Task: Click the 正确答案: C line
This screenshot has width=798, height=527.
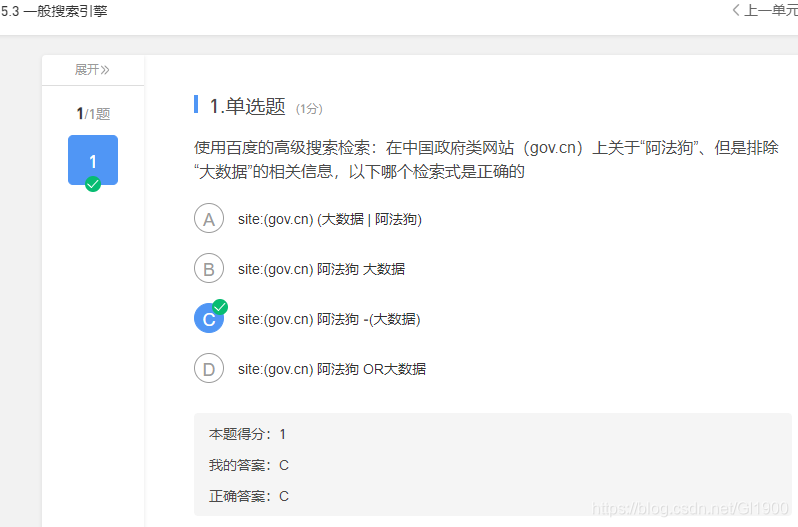Action: point(249,496)
